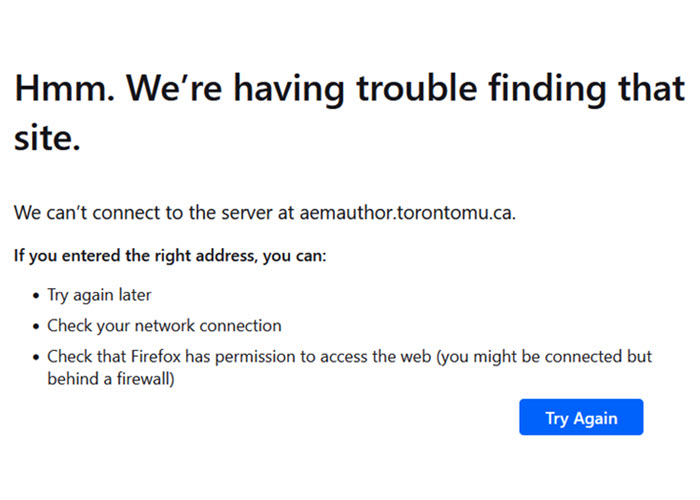Click the 'Try again later' list item
The image size is (700, 500).
tap(99, 295)
